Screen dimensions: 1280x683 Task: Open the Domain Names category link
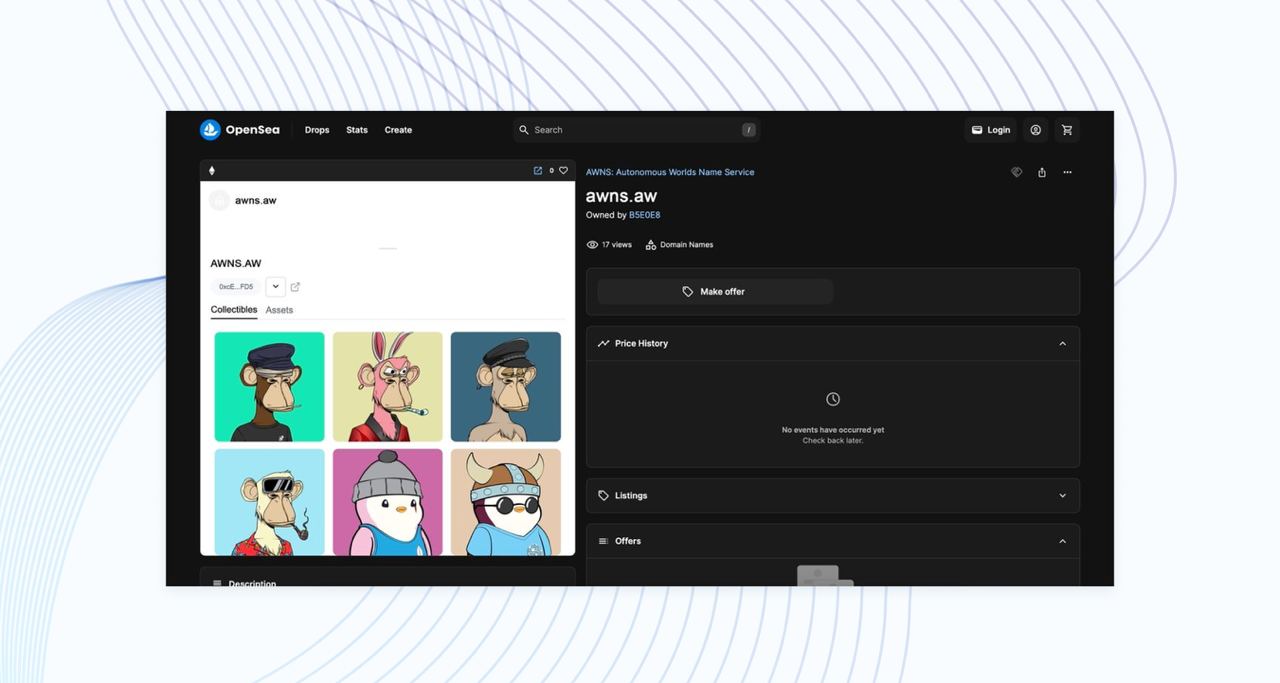686,245
